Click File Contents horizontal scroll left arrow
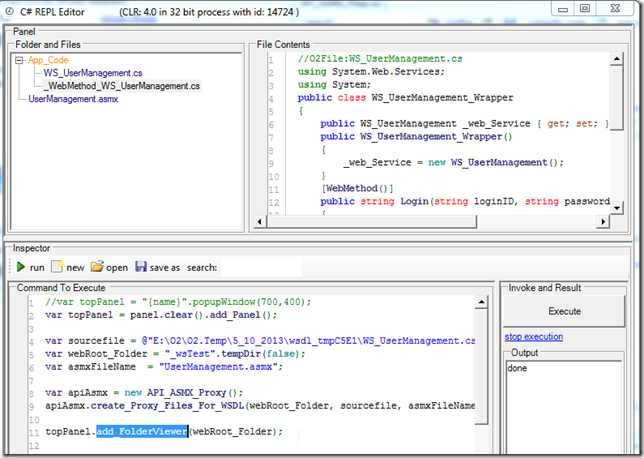Image resolution: width=644 pixels, height=458 pixels. pos(260,222)
